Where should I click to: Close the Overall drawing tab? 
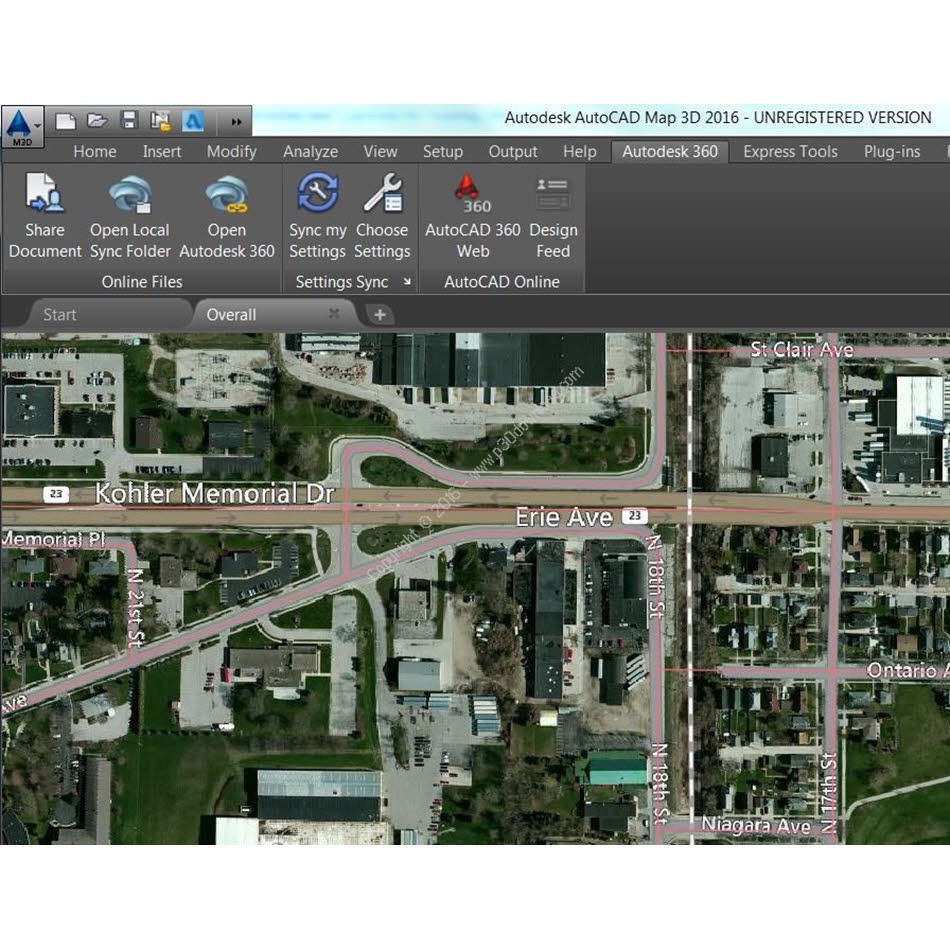[x=334, y=314]
